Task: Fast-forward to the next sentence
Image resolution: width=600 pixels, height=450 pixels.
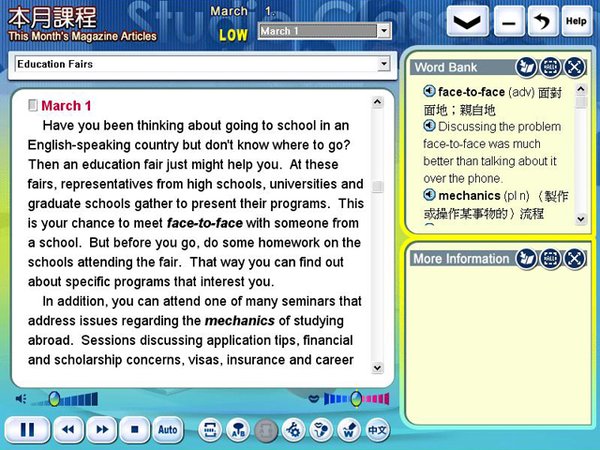Action: [x=102, y=429]
